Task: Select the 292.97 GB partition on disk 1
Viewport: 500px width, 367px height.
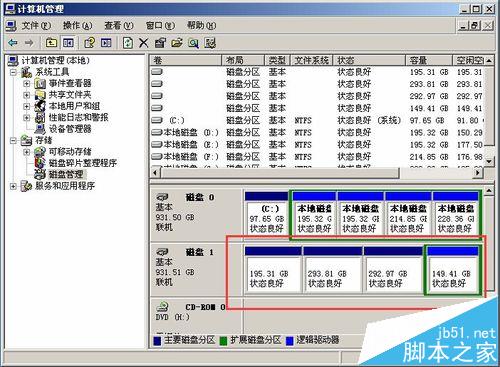Action: tap(393, 269)
